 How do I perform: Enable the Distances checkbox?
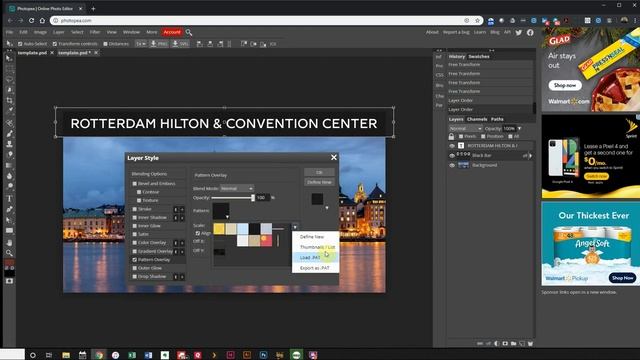[105, 44]
